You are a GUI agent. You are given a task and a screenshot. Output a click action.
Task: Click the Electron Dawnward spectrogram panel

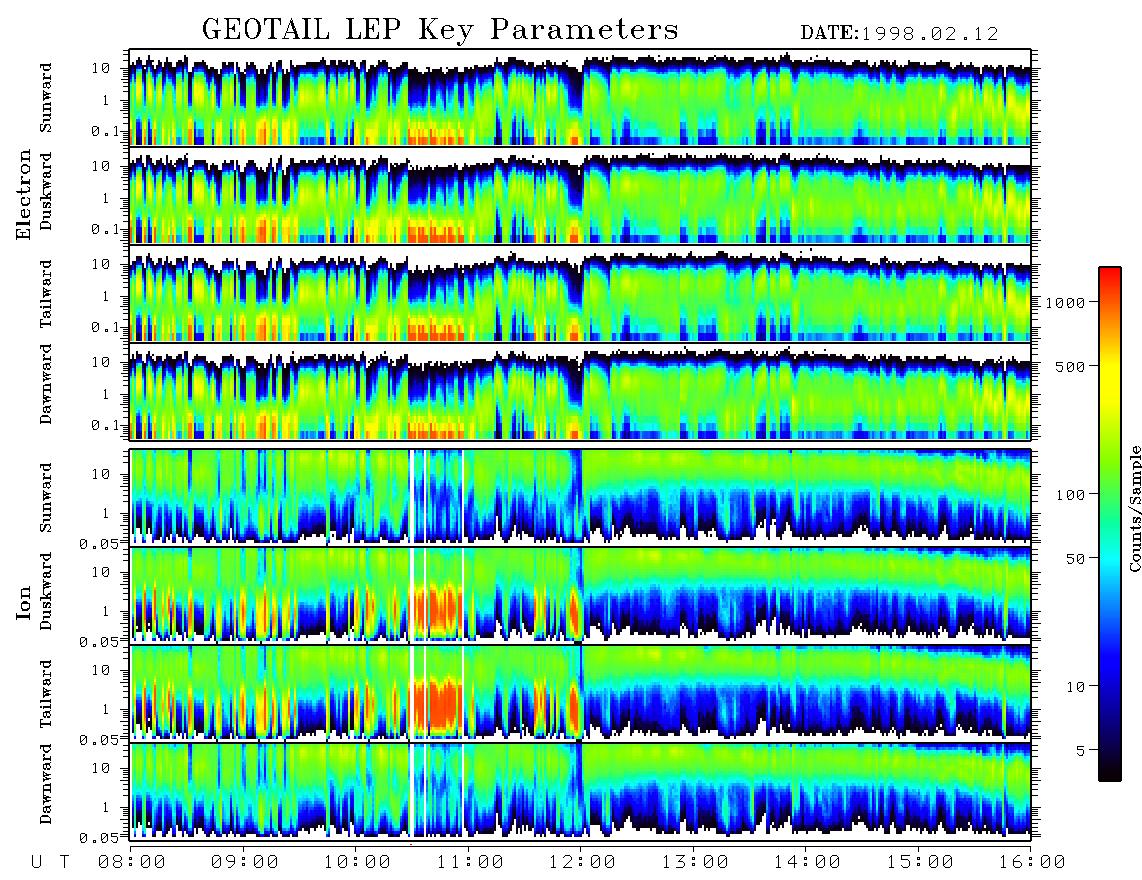click(x=580, y=393)
